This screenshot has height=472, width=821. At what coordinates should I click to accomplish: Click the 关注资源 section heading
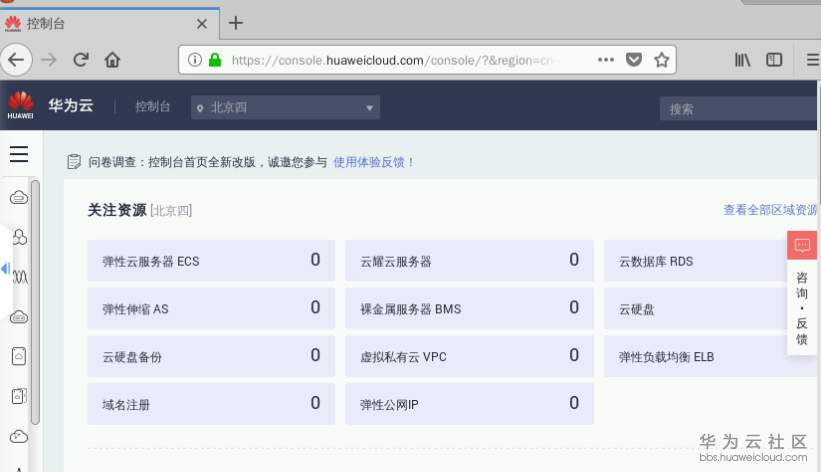pyautogui.click(x=117, y=210)
